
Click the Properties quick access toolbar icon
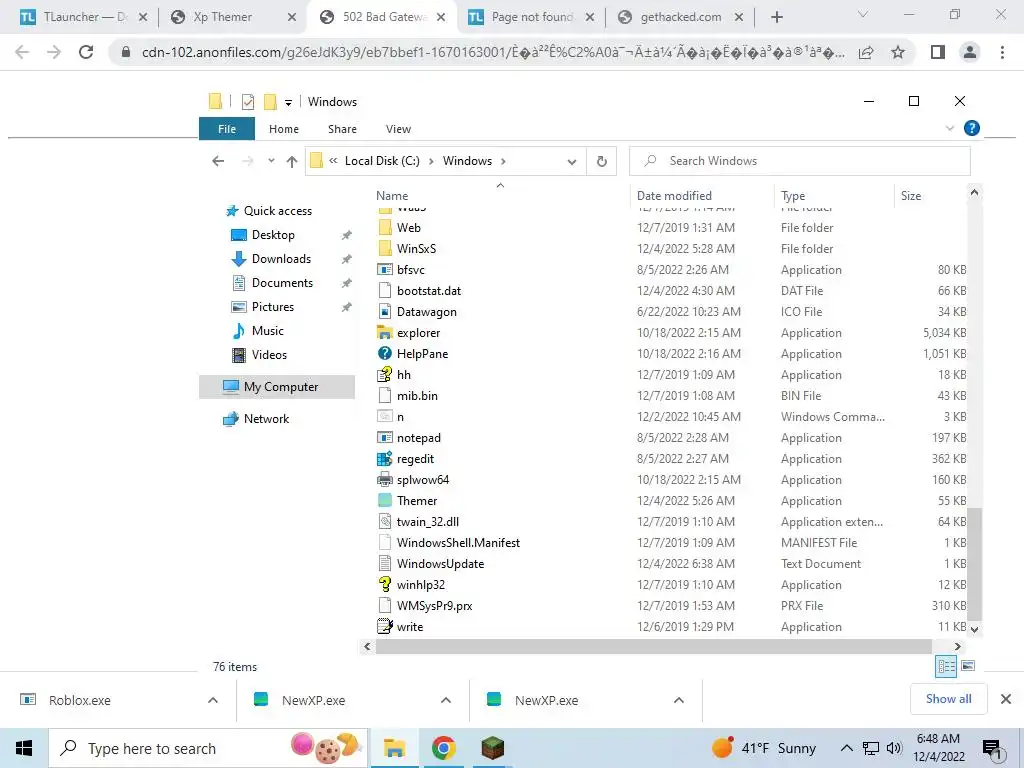pos(248,102)
